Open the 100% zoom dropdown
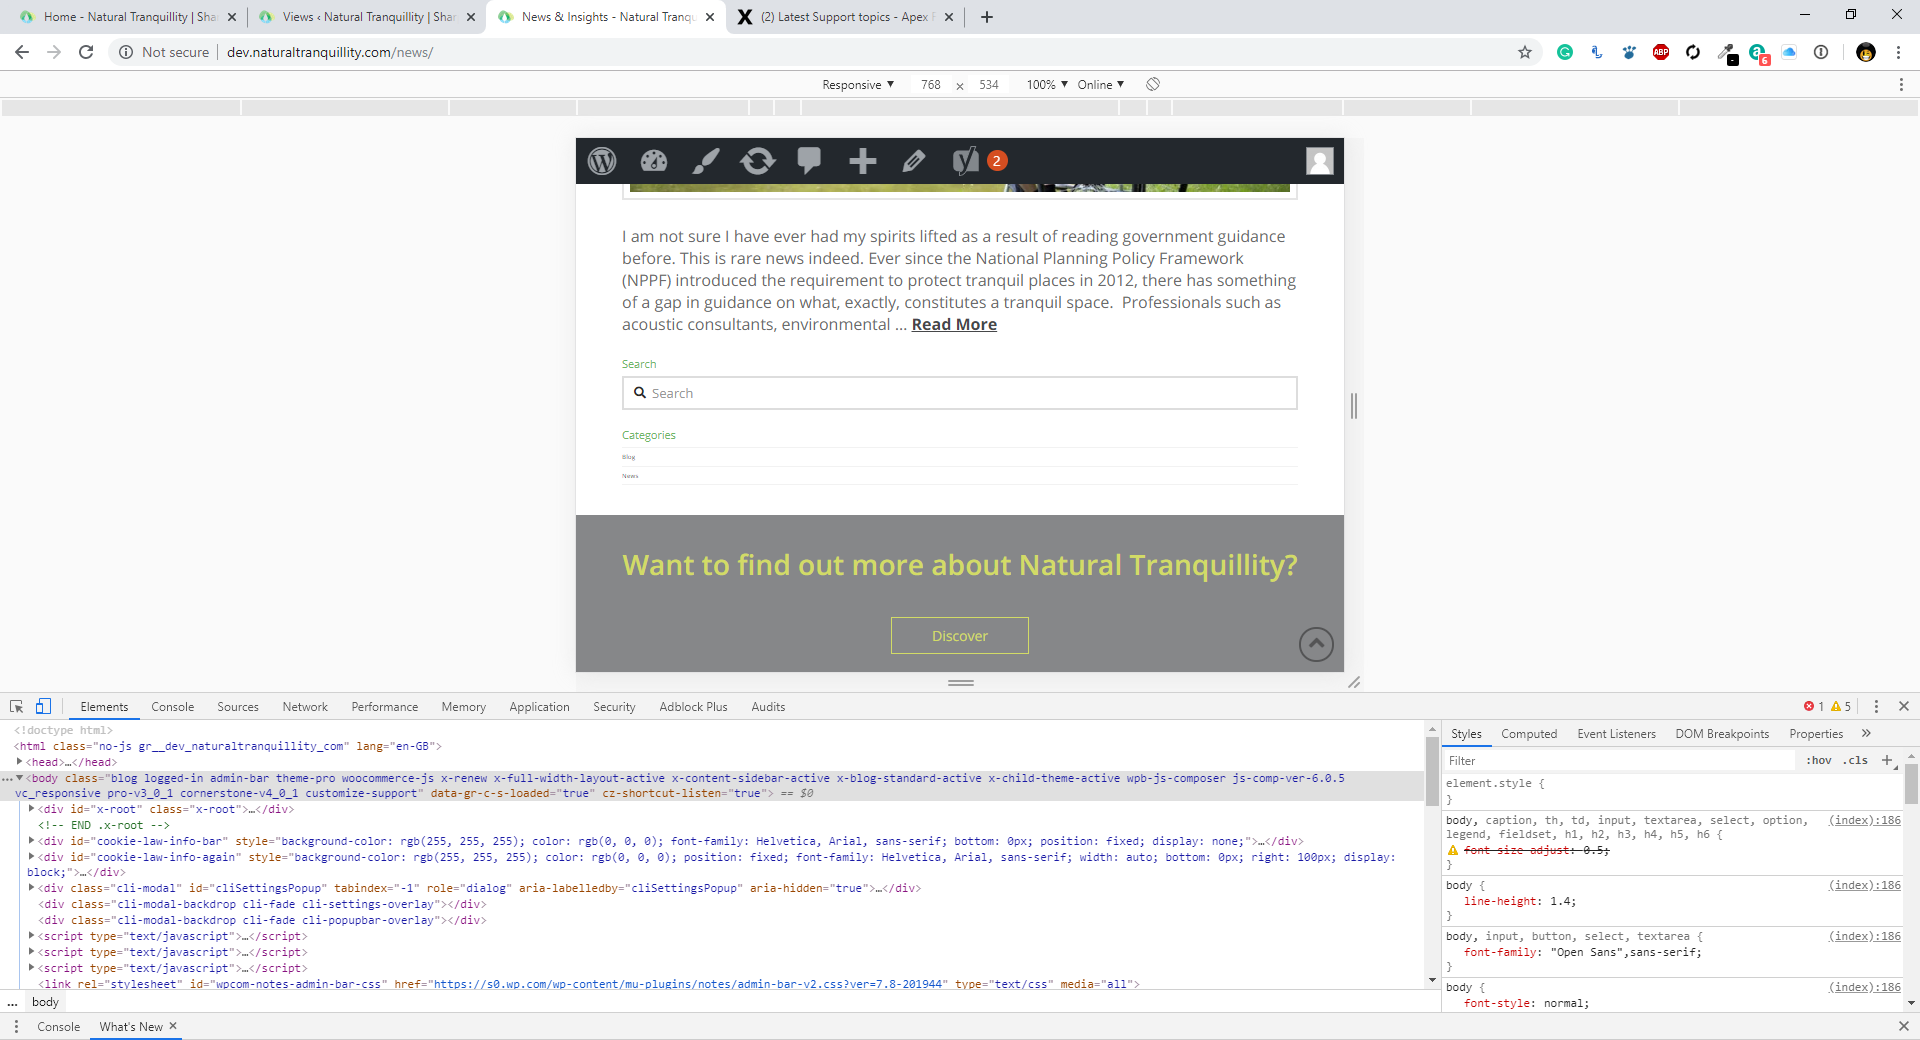The width and height of the screenshot is (1920, 1040). (1047, 85)
